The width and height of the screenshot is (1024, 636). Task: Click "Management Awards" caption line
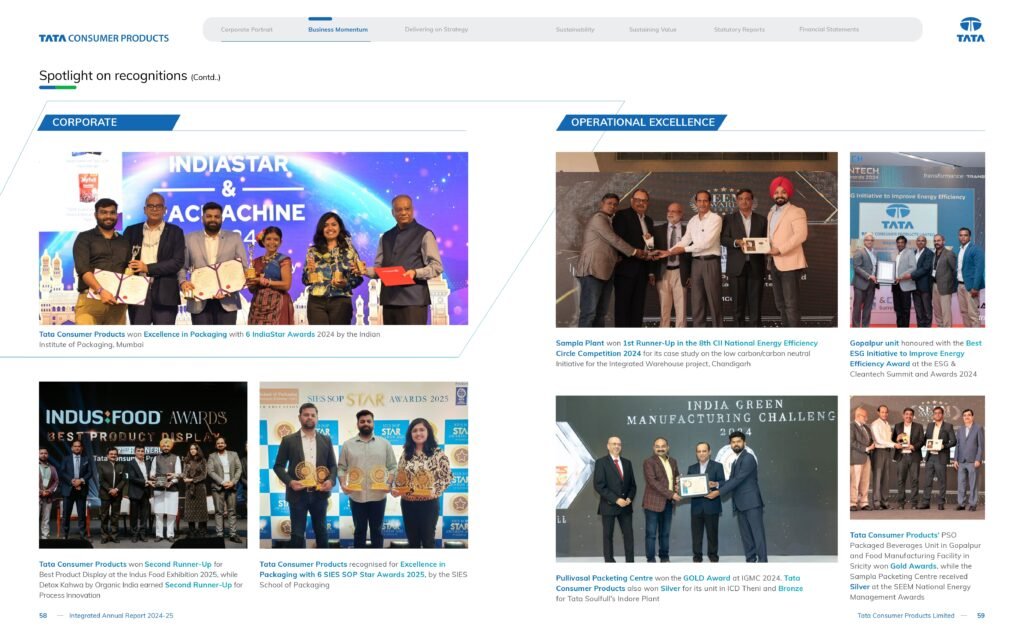tap(887, 597)
